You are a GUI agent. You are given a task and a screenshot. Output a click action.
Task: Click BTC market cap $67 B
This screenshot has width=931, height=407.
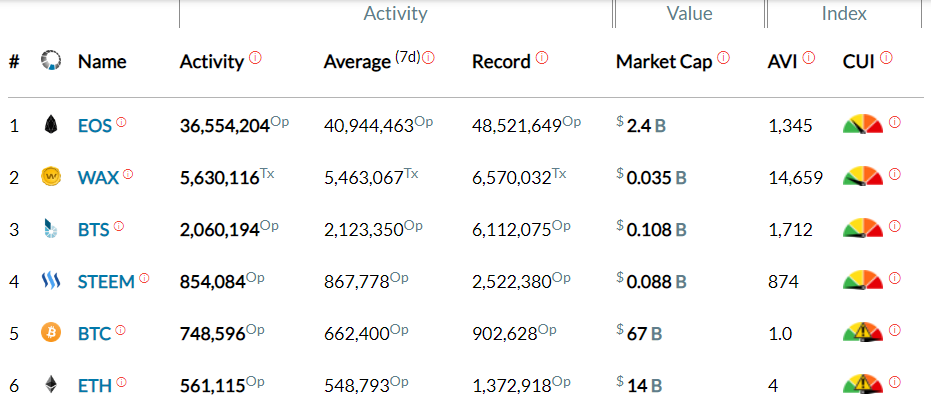(x=639, y=334)
